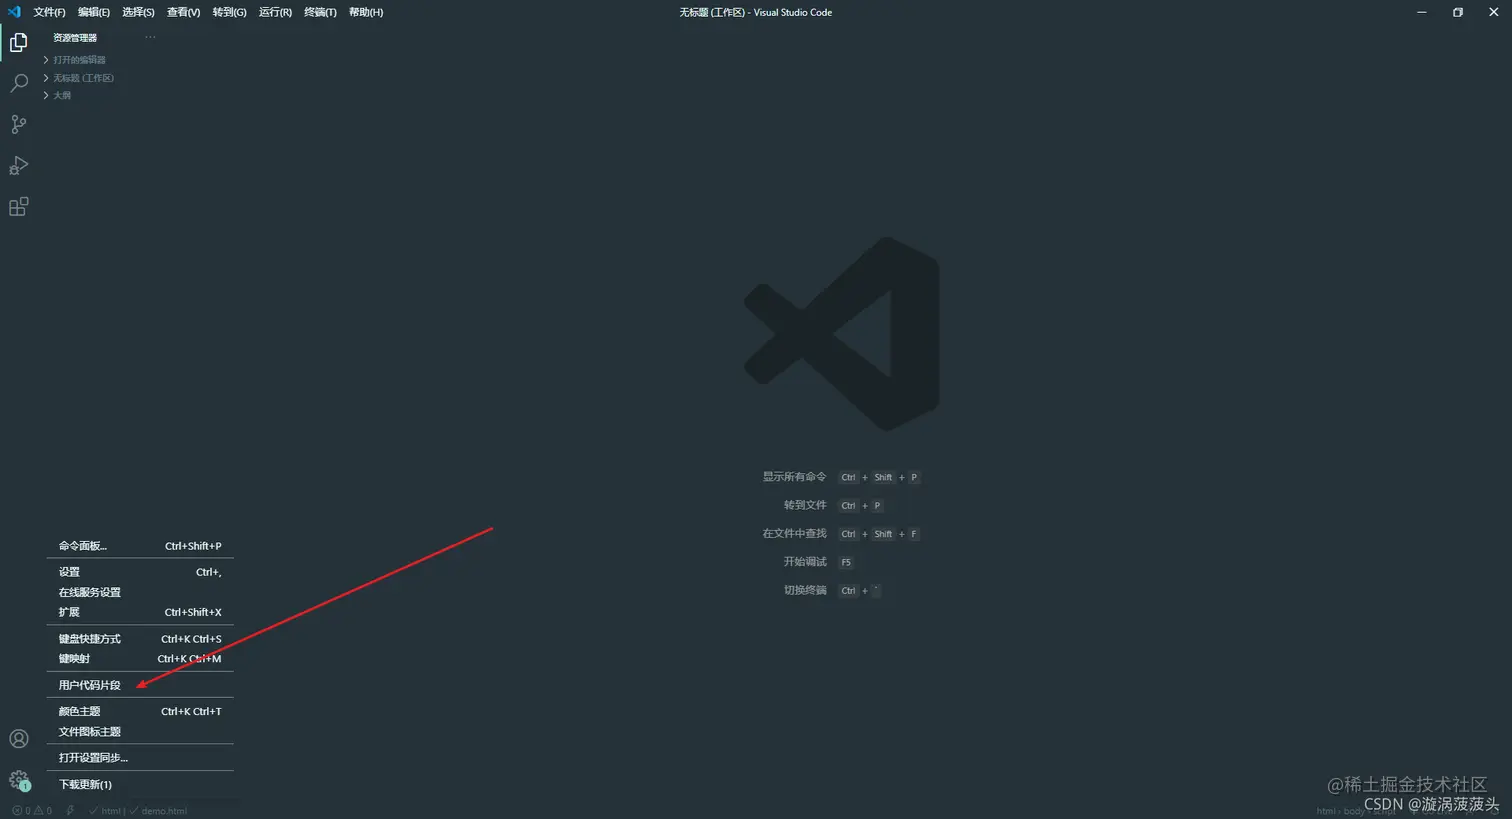Open the 转到(G) menu
Screen dimensions: 1512x819
pos(229,12)
